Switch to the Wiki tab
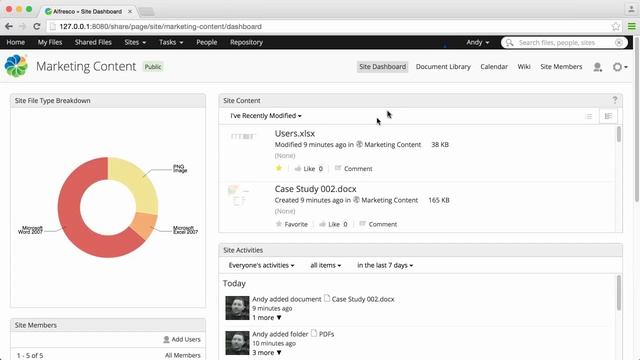The height and width of the screenshot is (360, 640). pos(524,67)
